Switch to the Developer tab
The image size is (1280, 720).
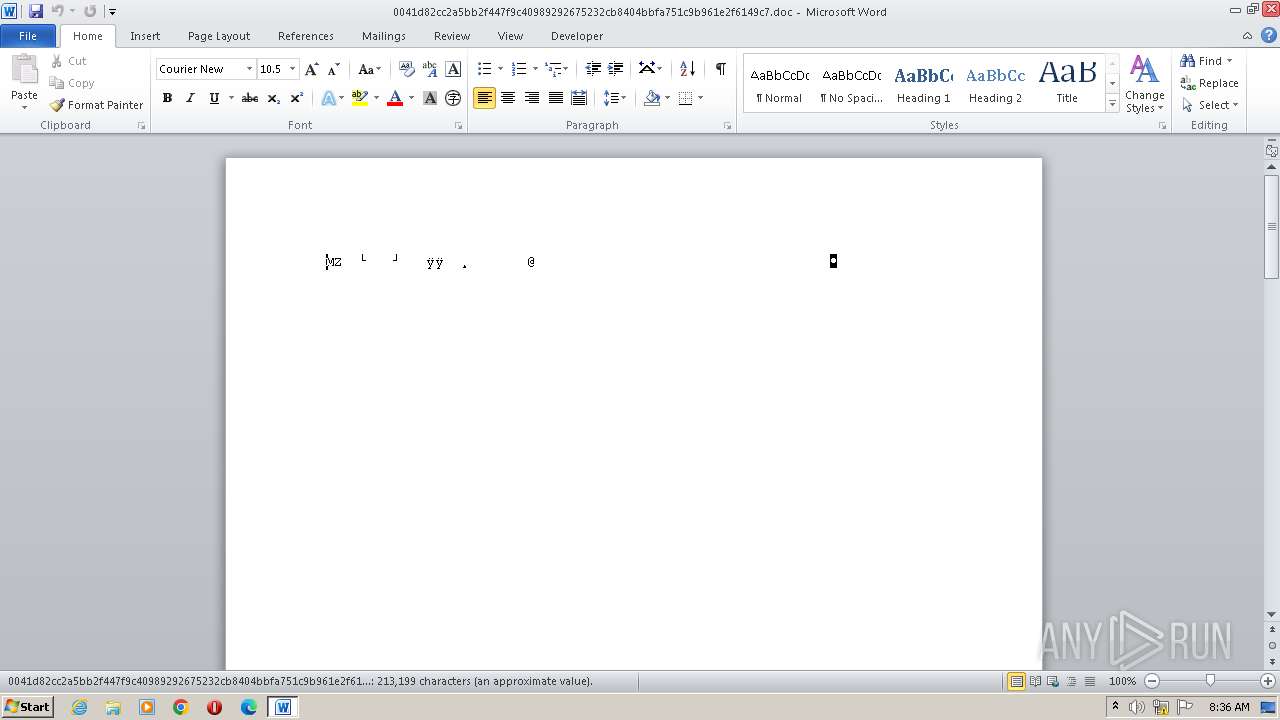[577, 36]
